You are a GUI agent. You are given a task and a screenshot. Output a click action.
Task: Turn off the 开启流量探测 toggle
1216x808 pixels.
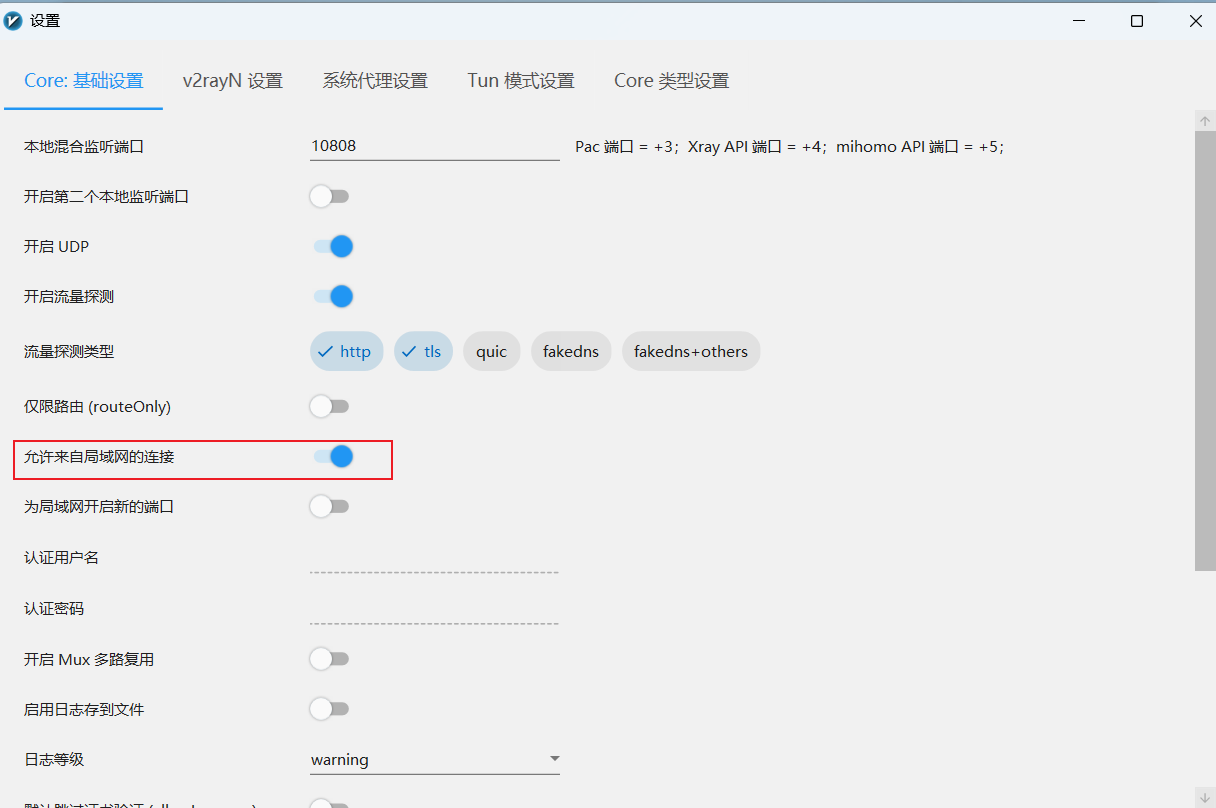point(333,296)
